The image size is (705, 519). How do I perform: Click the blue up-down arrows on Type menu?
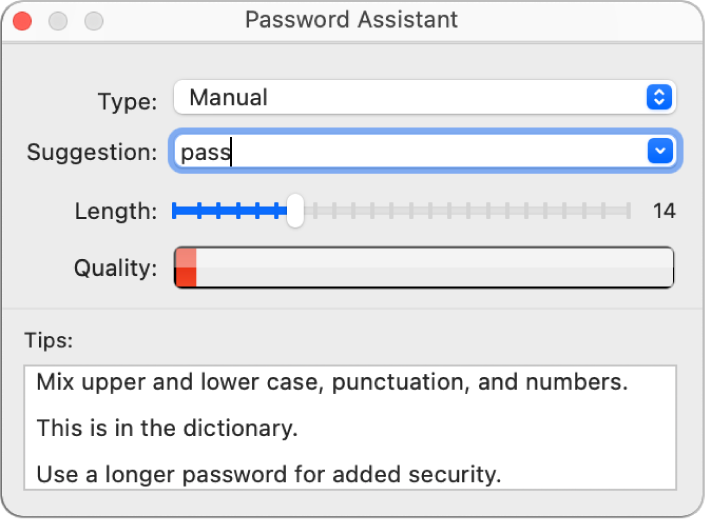coord(657,98)
